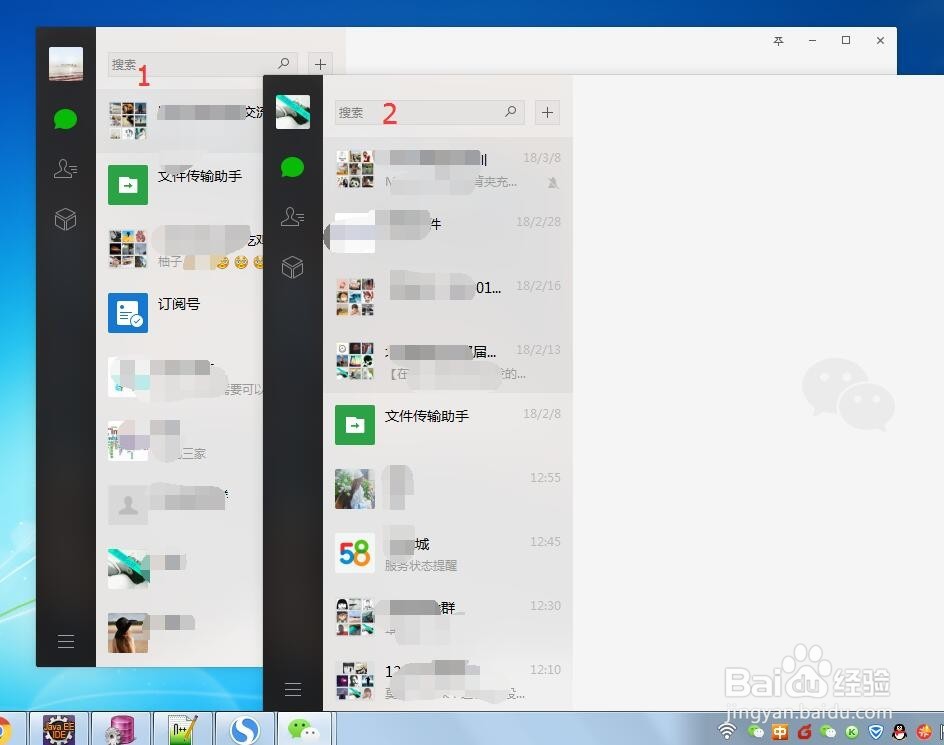The height and width of the screenshot is (745, 944).
Task: Open notepad pencil editor icon on taskbar
Action: coord(182,729)
